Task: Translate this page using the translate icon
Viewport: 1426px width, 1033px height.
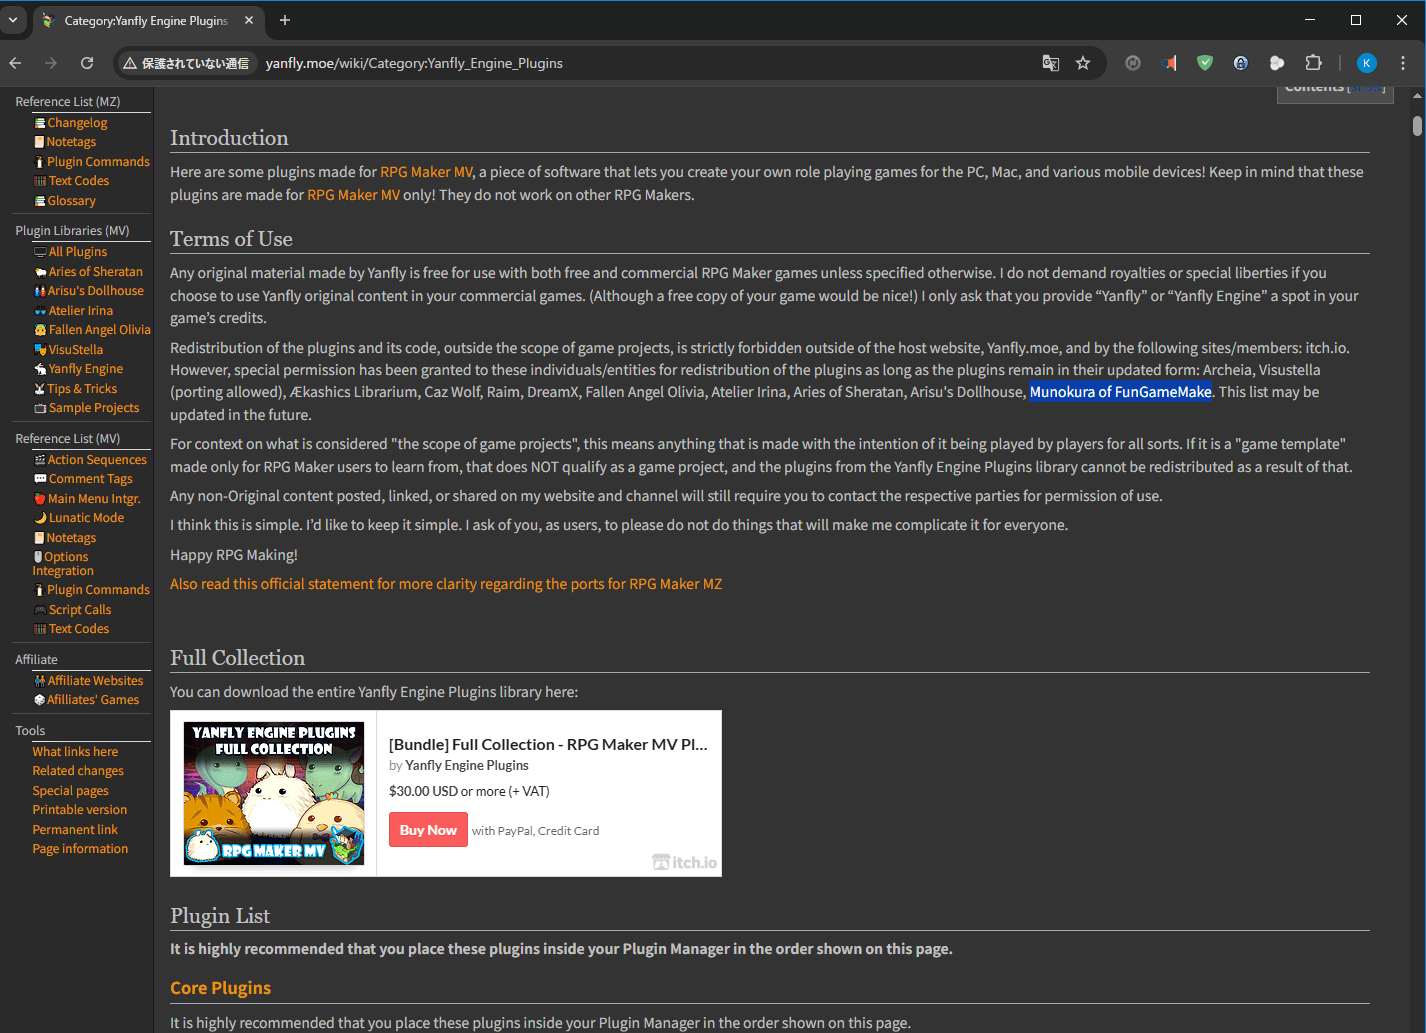Action: [1050, 63]
